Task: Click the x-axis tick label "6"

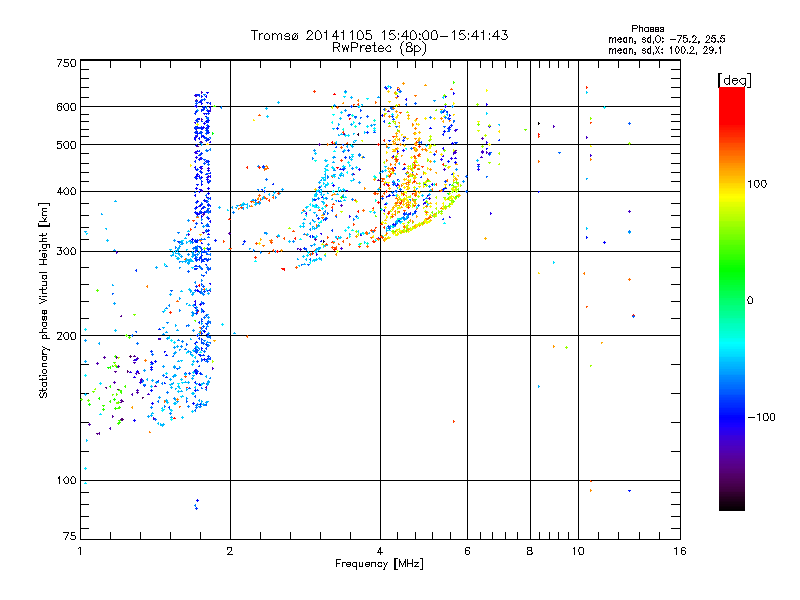Action: pyautogui.click(x=467, y=551)
